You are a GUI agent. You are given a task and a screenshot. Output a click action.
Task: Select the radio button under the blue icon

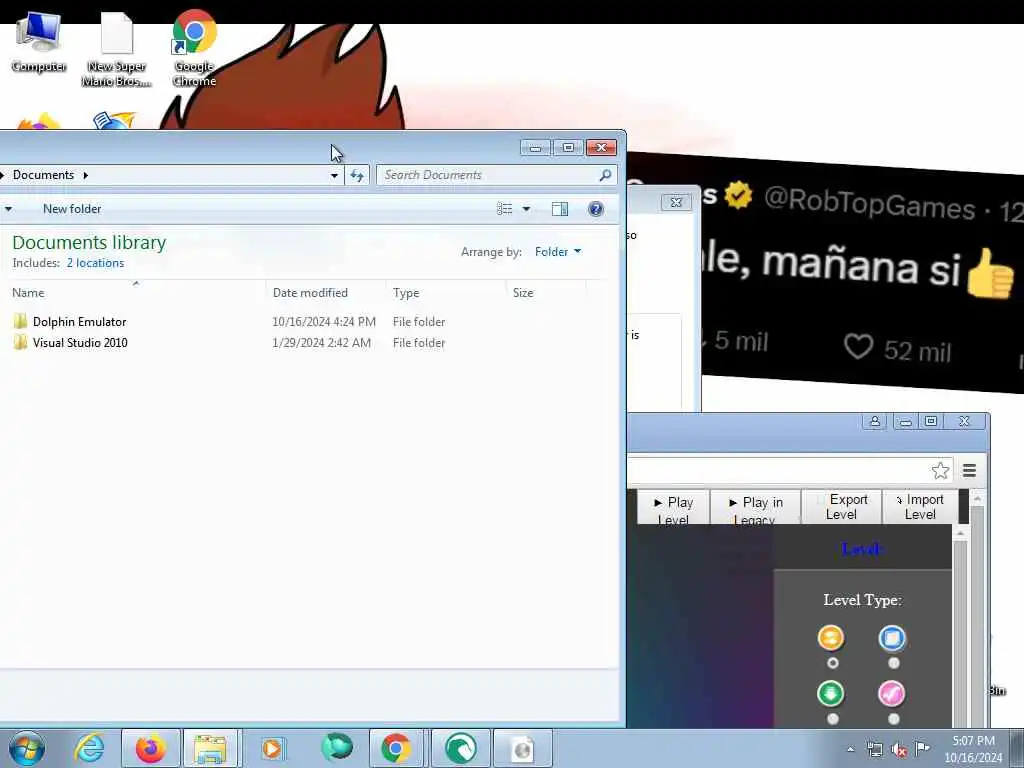pos(893,663)
